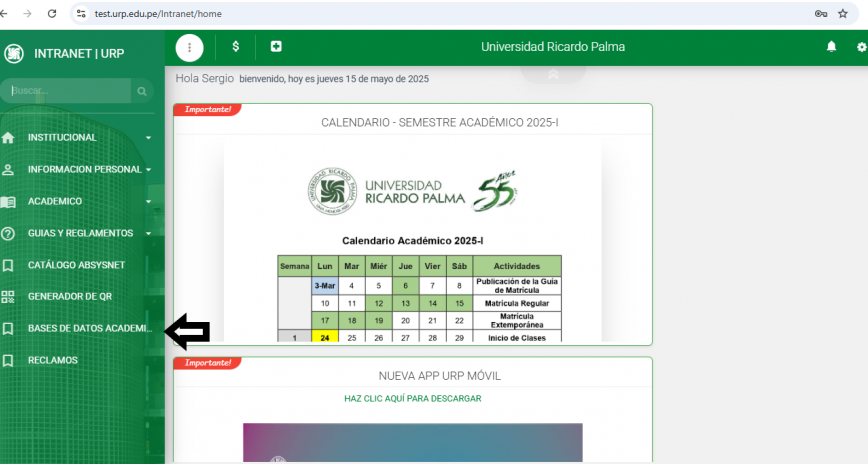Click the Reclamos bookmark icon
This screenshot has width=868, height=464.
(x=8, y=360)
